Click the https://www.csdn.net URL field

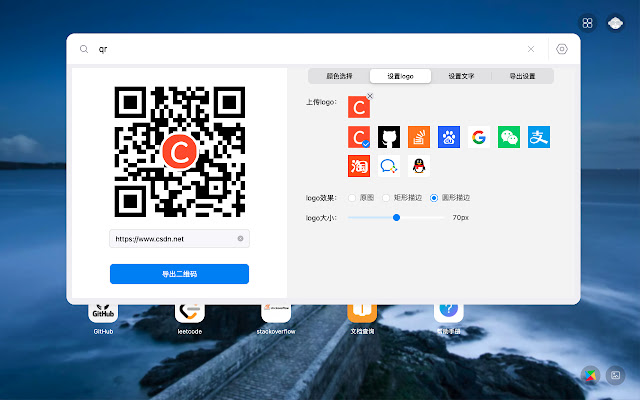pos(179,239)
